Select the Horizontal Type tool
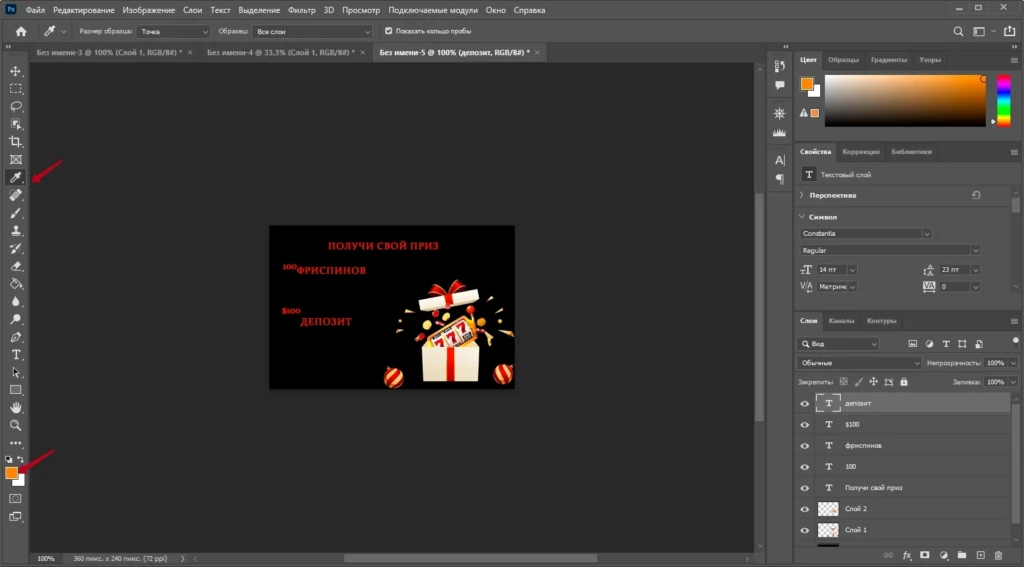Image resolution: width=1024 pixels, height=567 pixels. coord(16,355)
